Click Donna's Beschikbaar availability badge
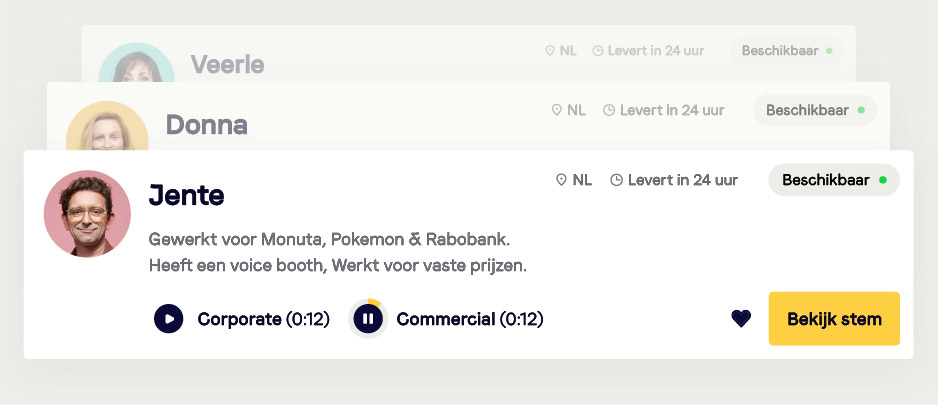This screenshot has width=938, height=405. point(814,110)
